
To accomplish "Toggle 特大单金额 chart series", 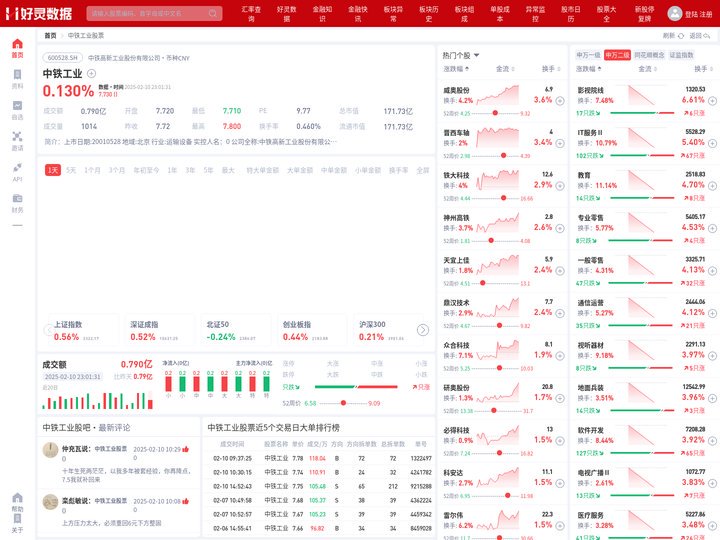I will pyautogui.click(x=263, y=170).
